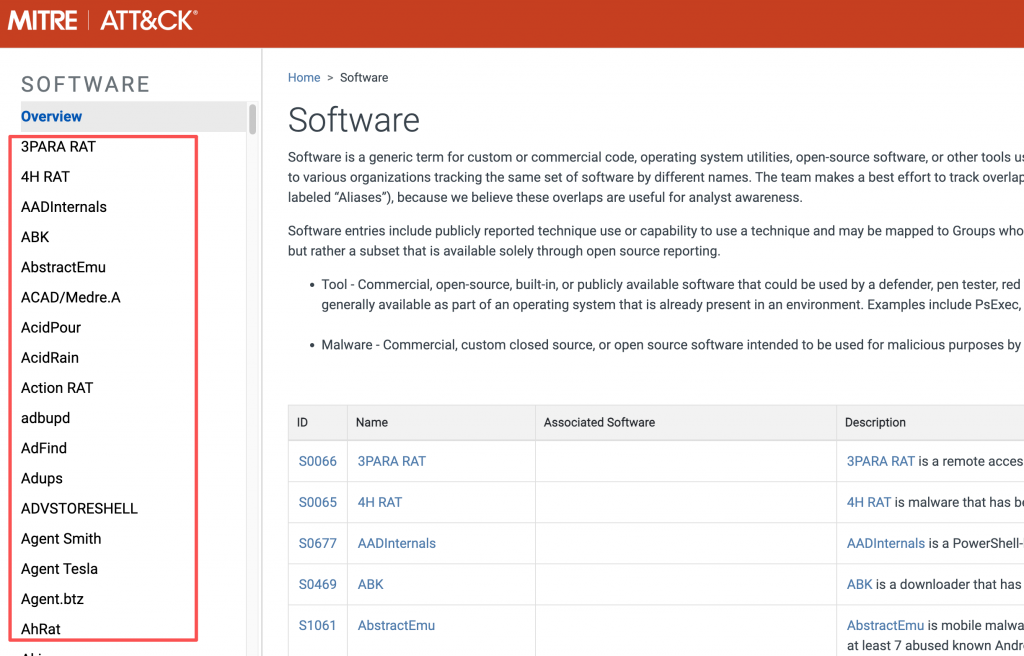
Task: Open 4H RAT link in Name column
Action: click(380, 502)
